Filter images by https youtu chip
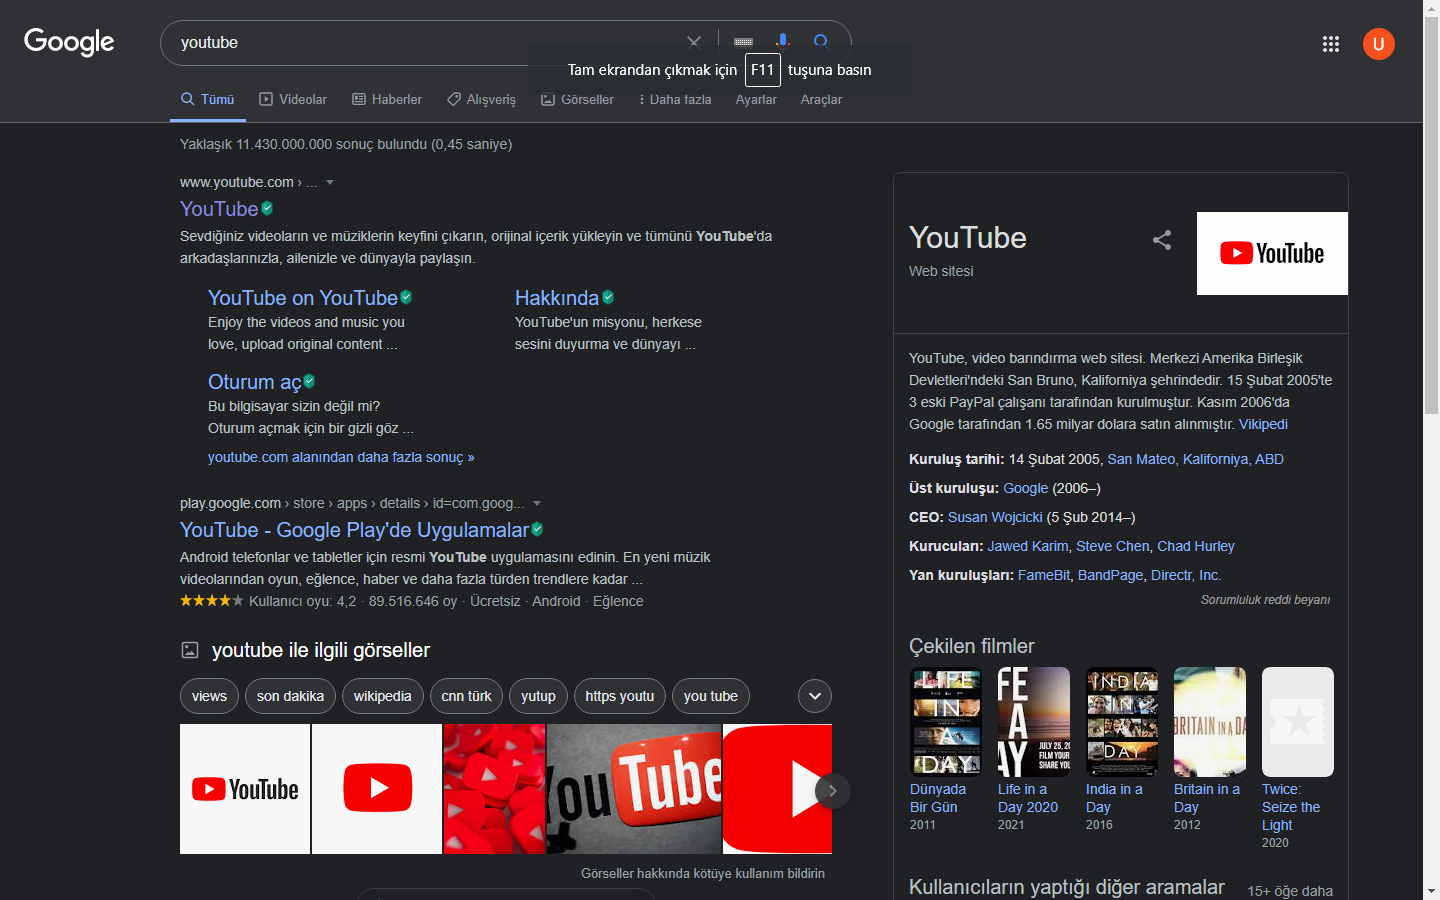Image resolution: width=1440 pixels, height=900 pixels. point(620,696)
